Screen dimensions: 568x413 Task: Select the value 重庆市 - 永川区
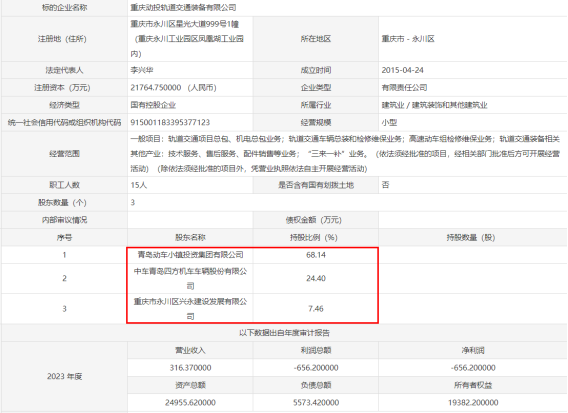pyautogui.click(x=408, y=39)
